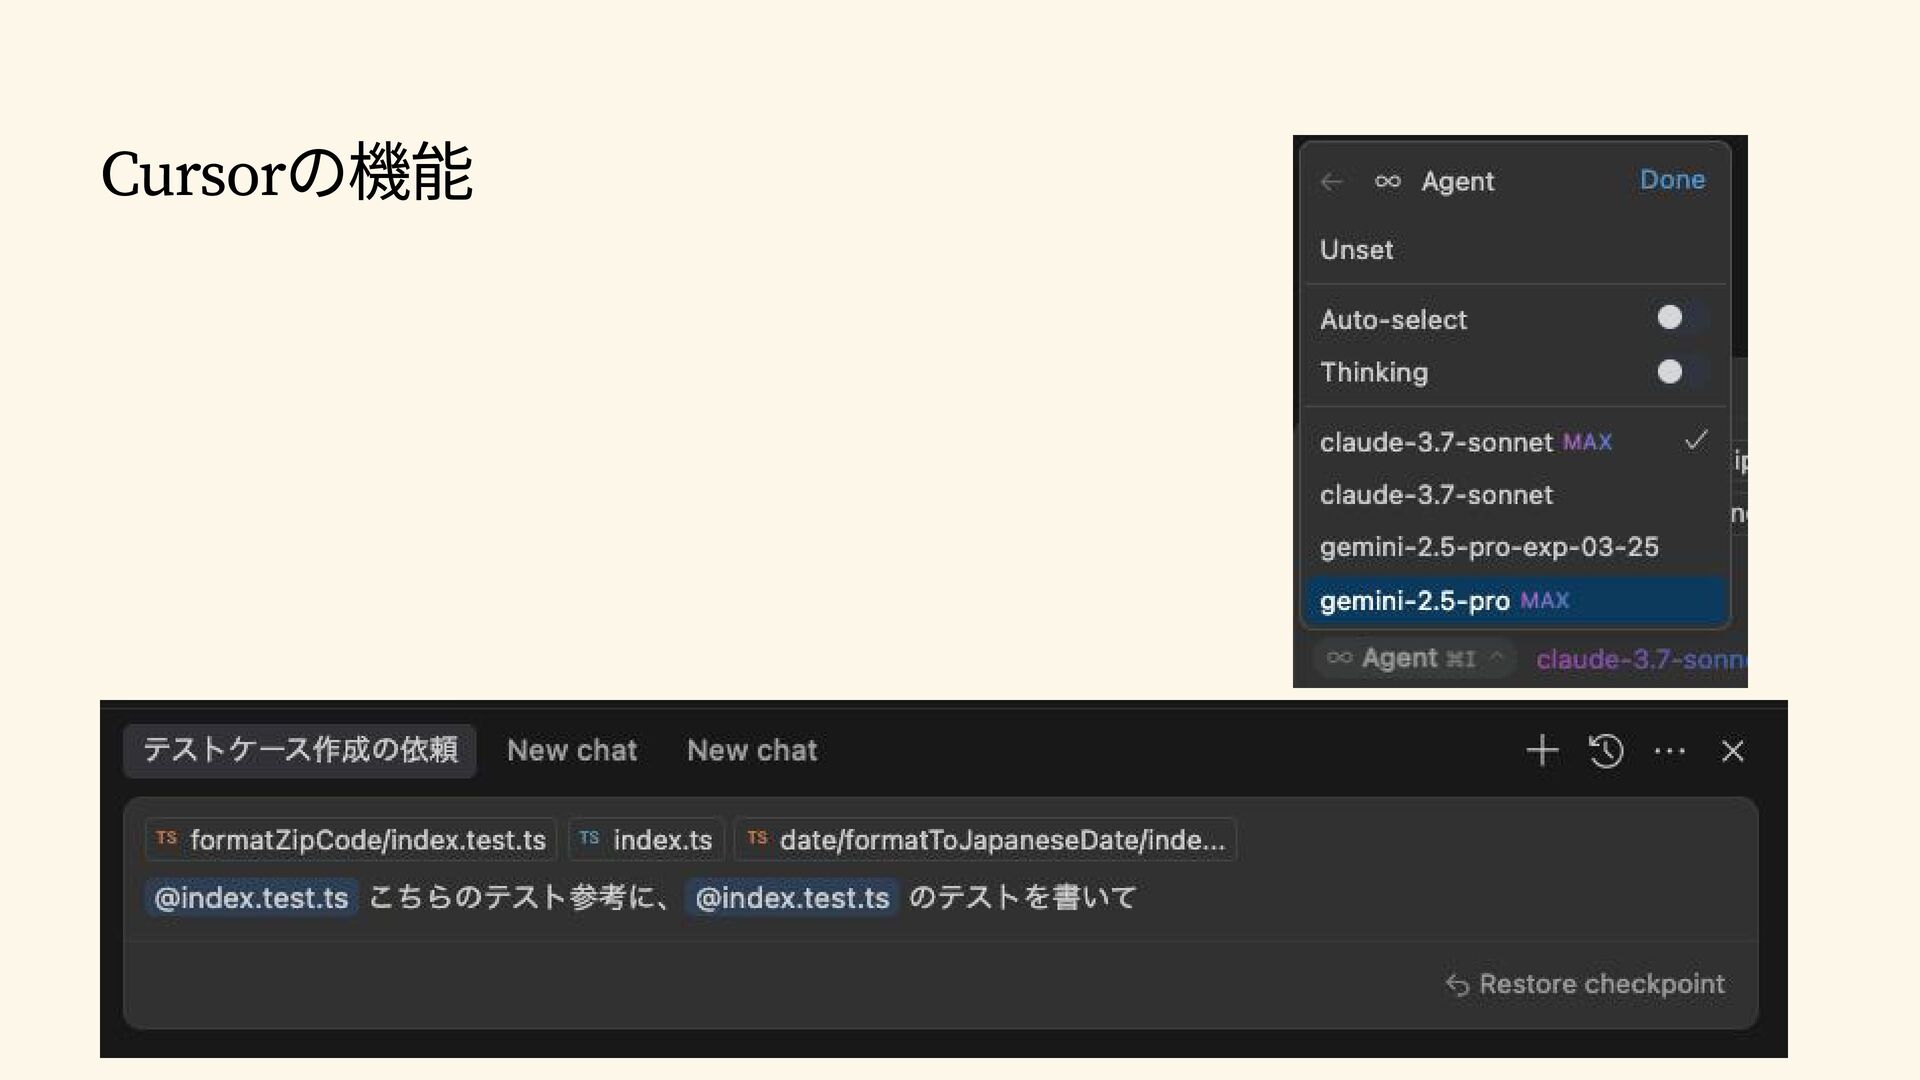Switch to the テストケース作成の依頼 chat tab
Viewport: 1920px width, 1080px height.
[300, 750]
